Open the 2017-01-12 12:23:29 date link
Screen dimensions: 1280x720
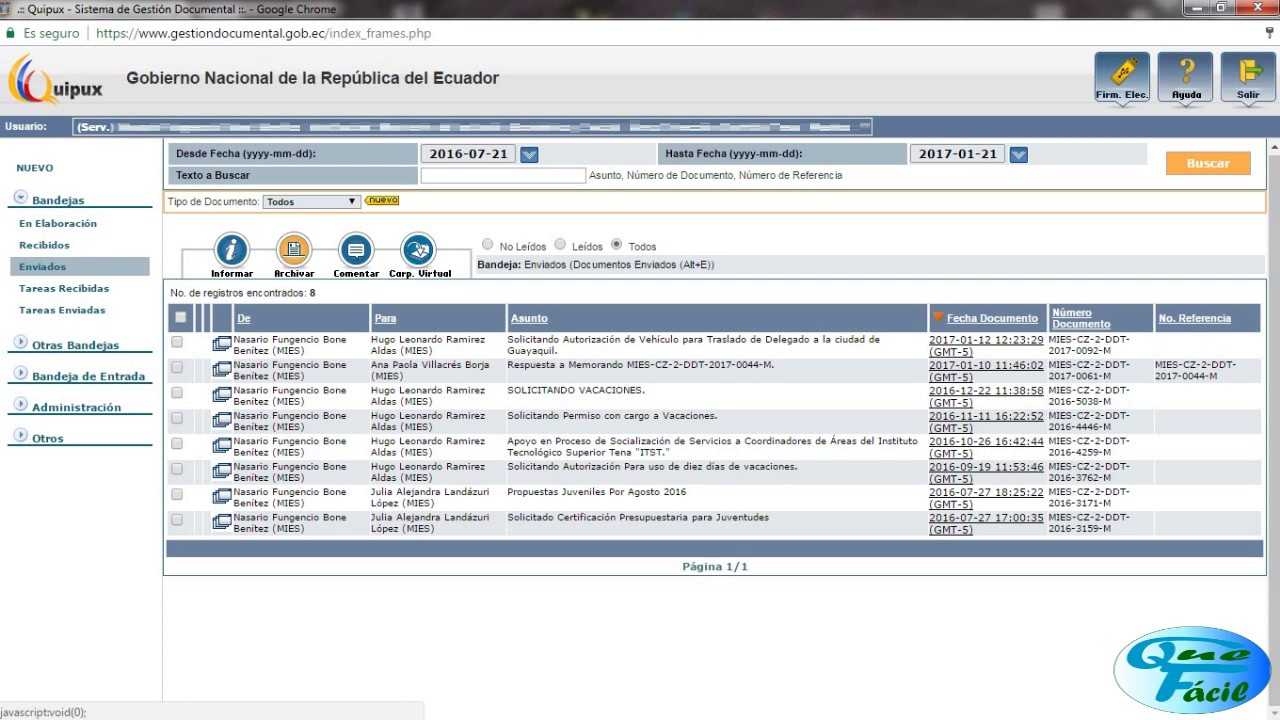[986, 346]
